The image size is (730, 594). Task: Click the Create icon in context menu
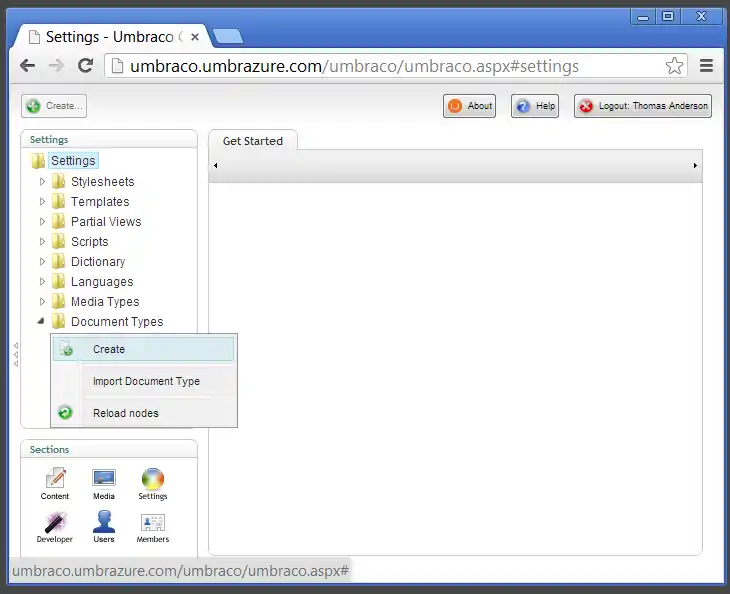(x=67, y=348)
